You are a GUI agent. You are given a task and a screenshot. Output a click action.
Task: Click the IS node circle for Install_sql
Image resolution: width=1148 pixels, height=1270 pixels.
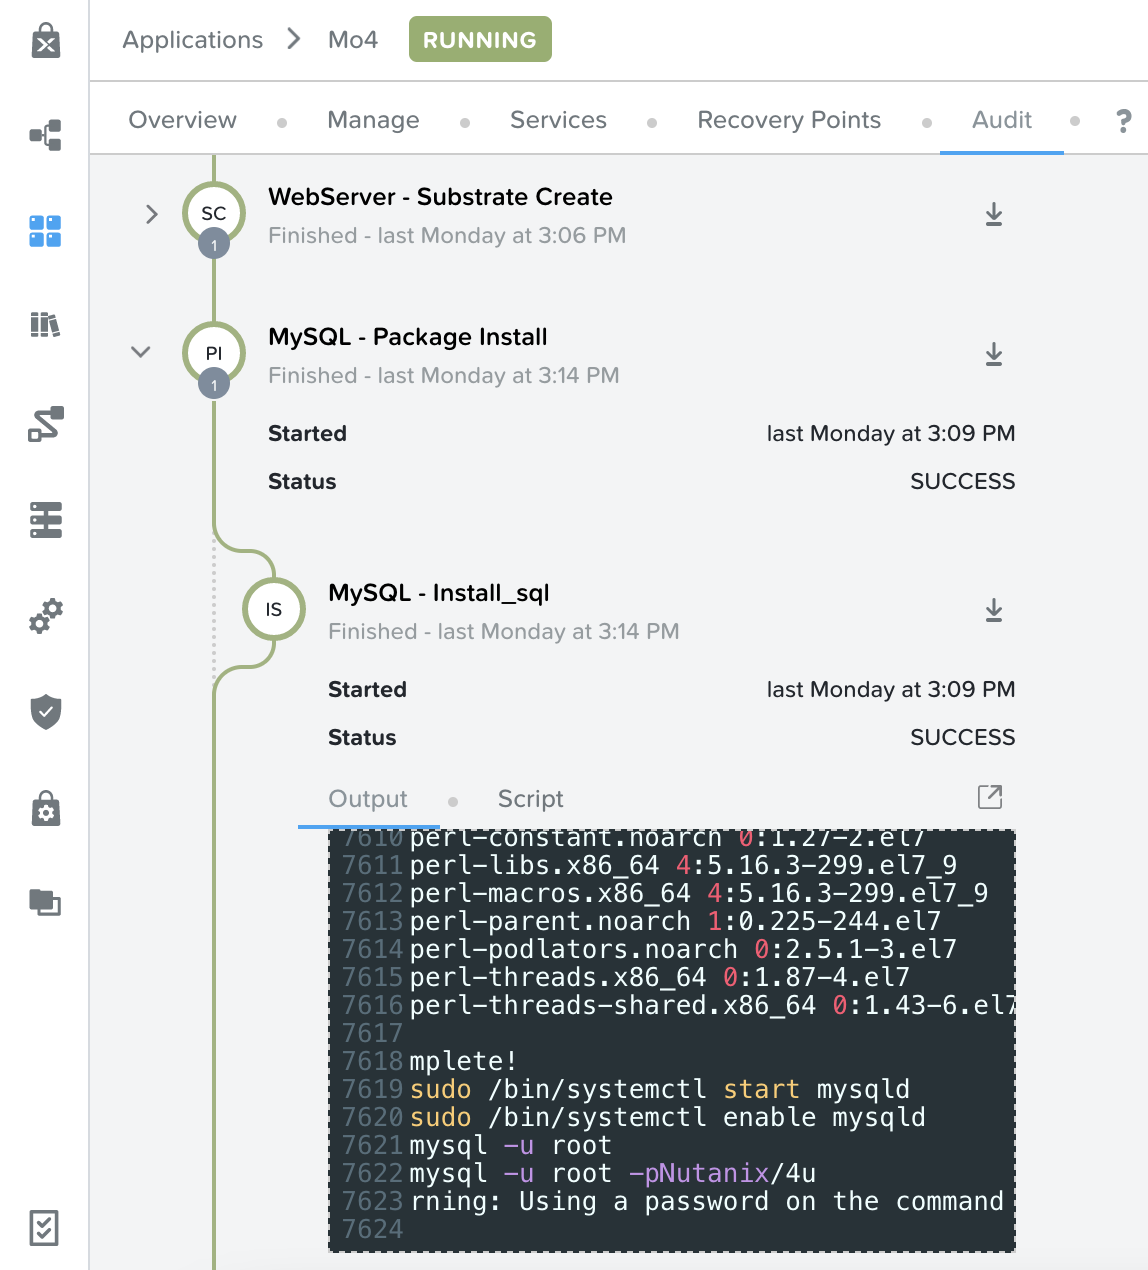[x=274, y=609]
